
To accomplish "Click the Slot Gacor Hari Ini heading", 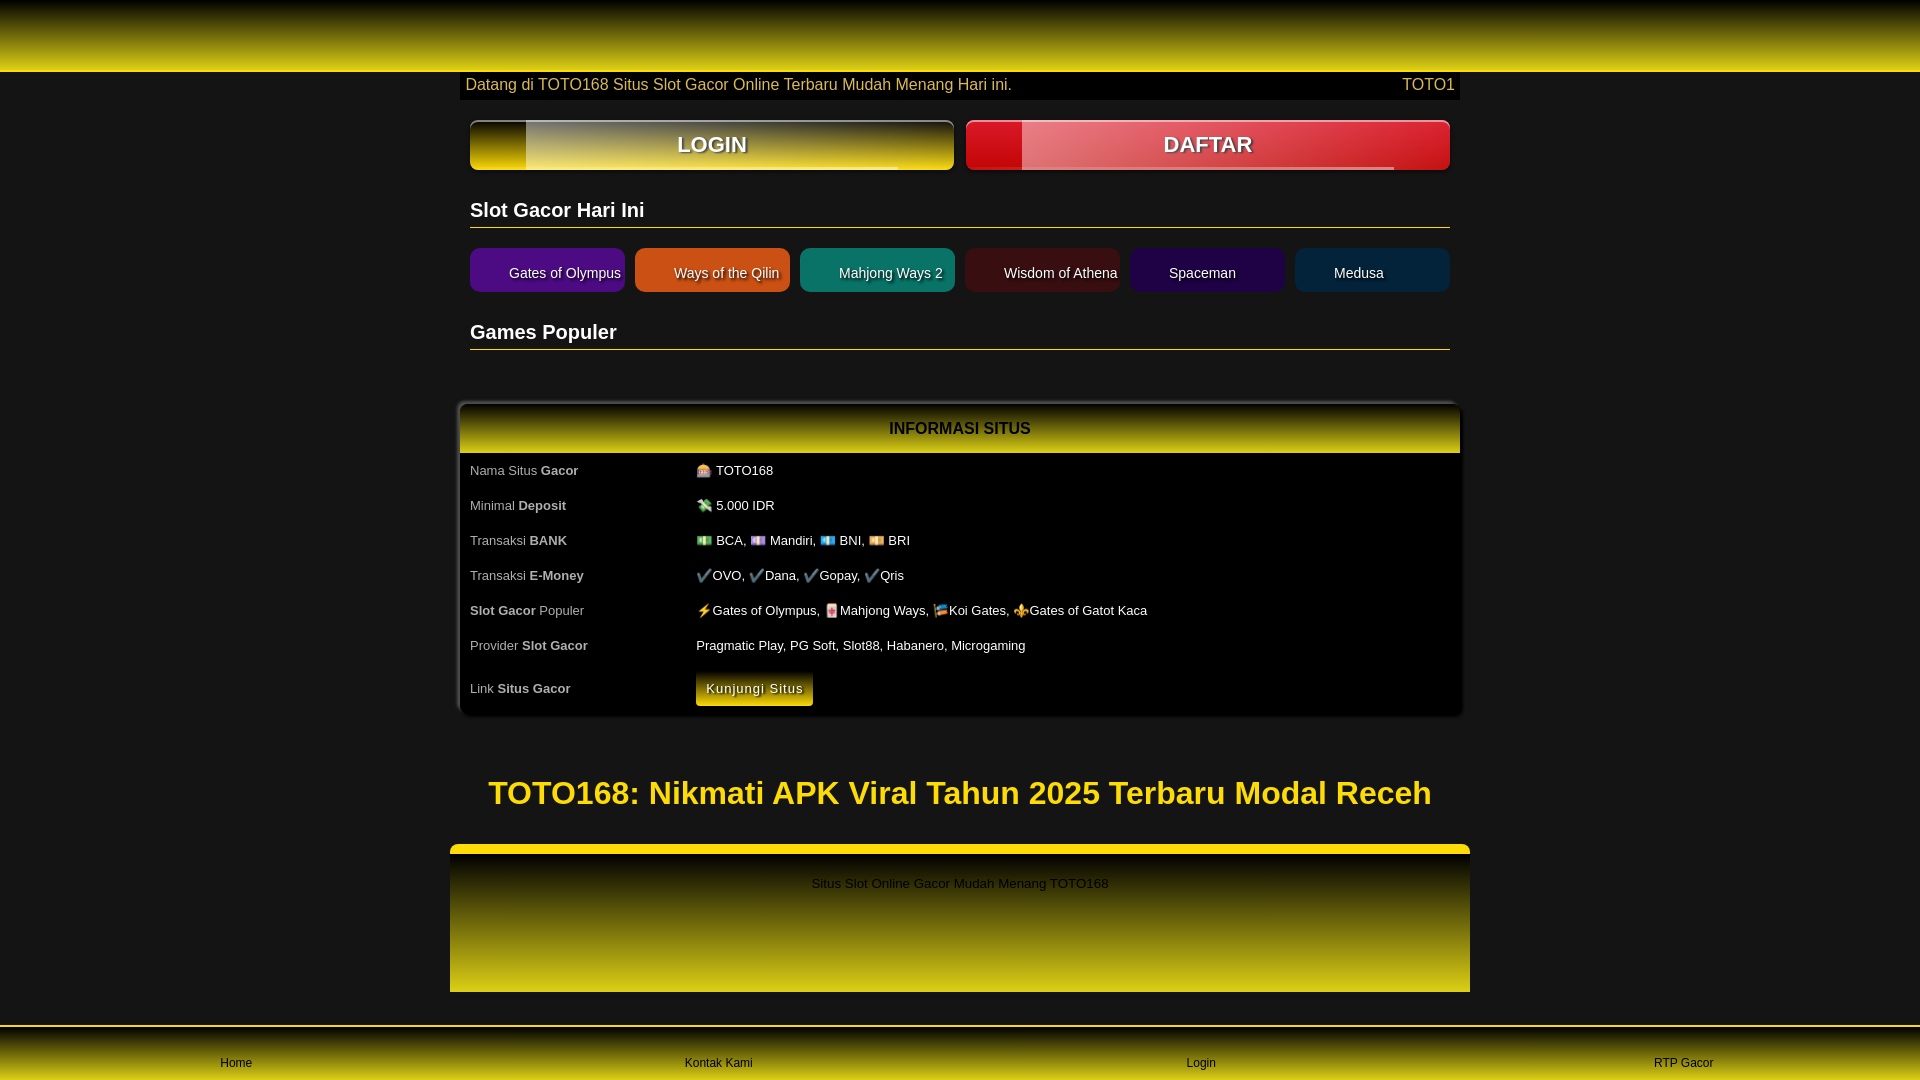I will [x=557, y=210].
